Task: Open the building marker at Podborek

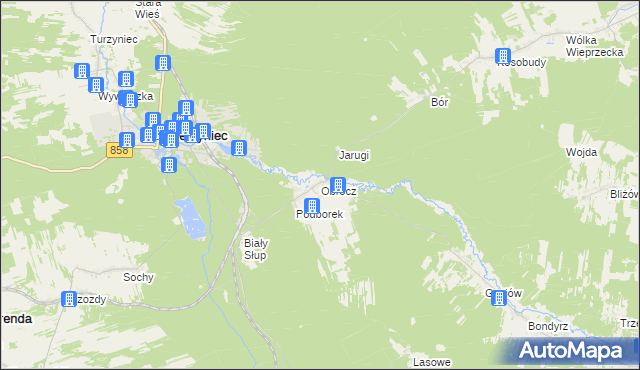Action: tap(312, 206)
